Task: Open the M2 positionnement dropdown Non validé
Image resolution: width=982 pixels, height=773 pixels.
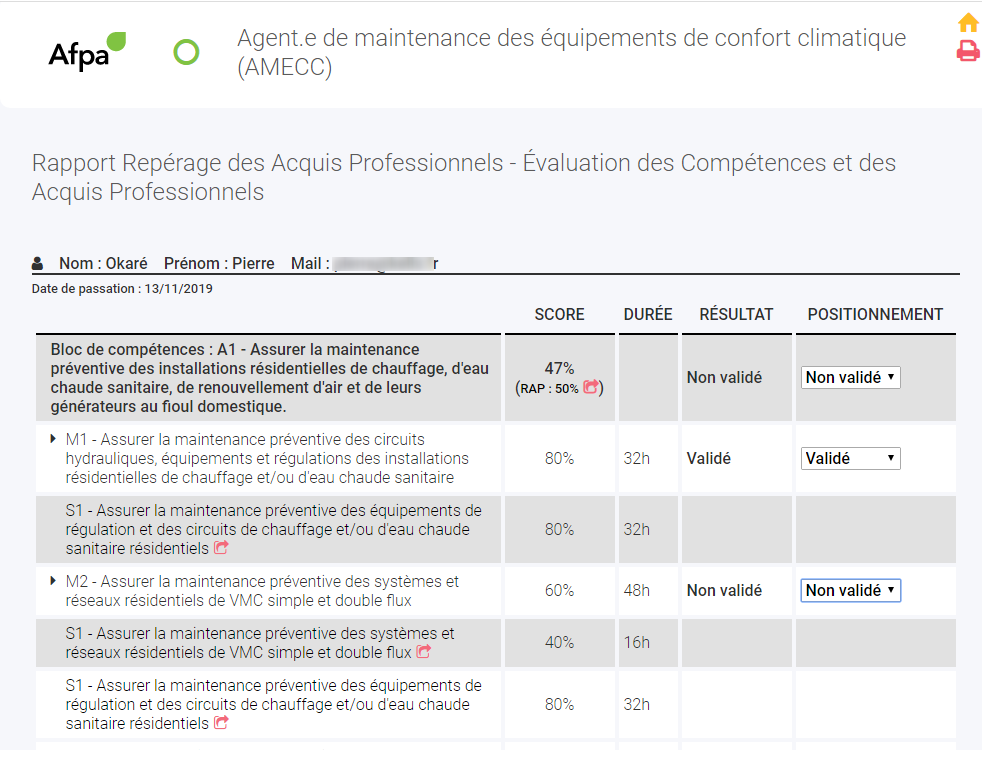Action: click(850, 590)
